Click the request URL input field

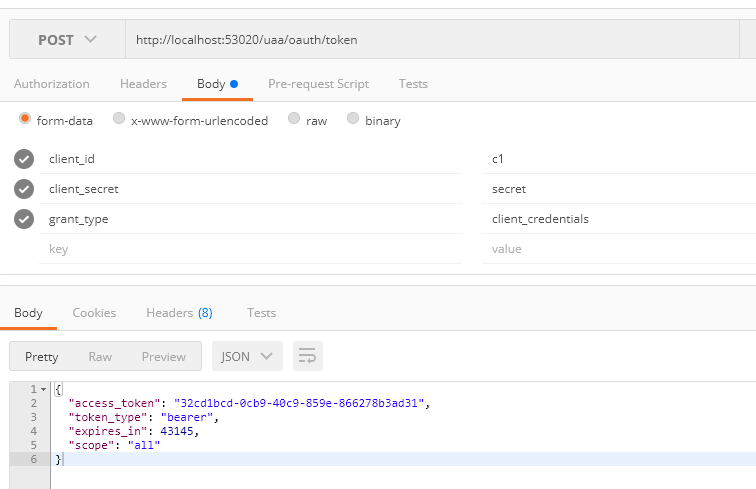tap(430, 40)
